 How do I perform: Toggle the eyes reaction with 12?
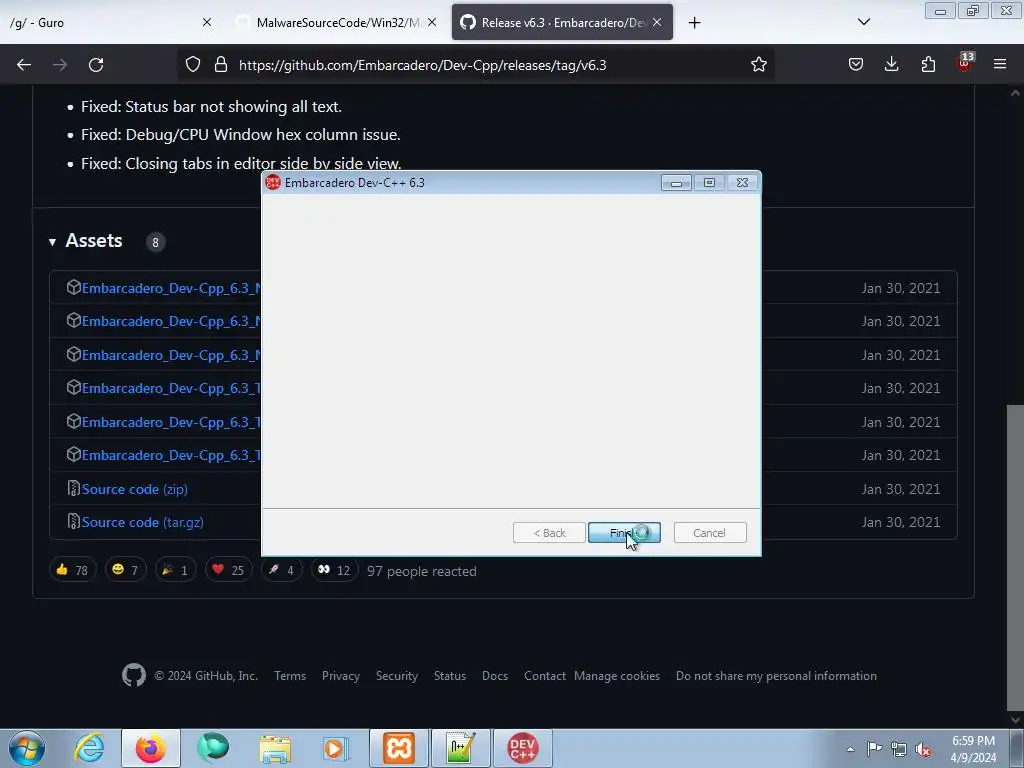pyautogui.click(x=334, y=570)
